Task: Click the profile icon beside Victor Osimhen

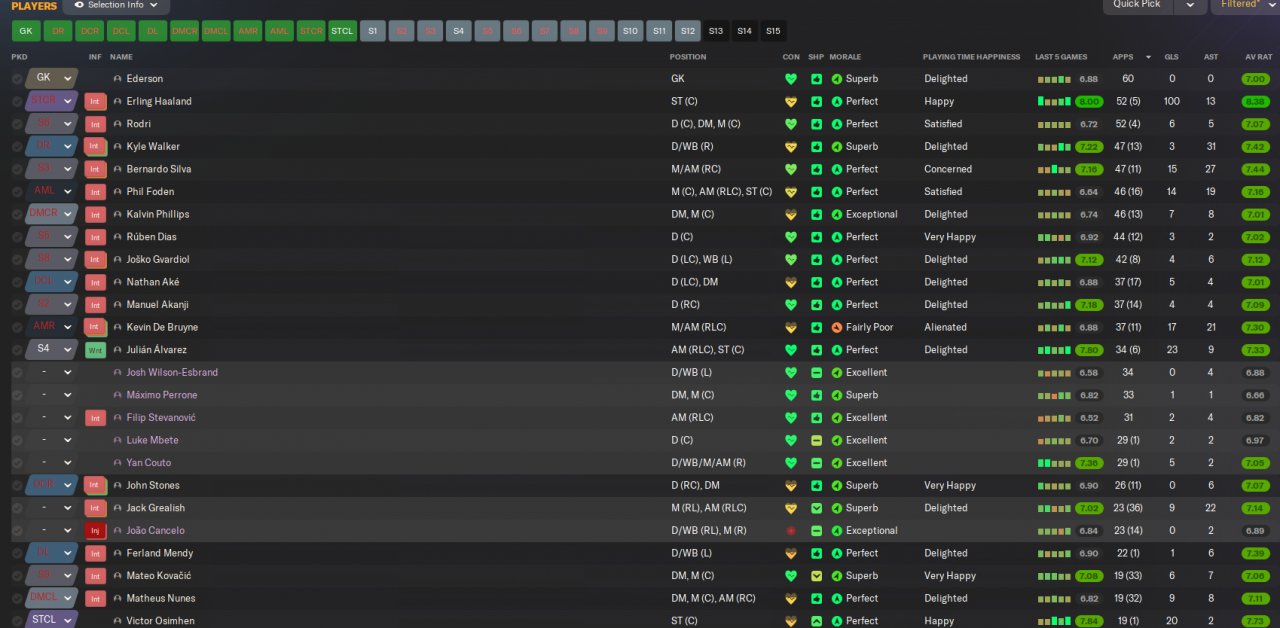Action: [117, 621]
